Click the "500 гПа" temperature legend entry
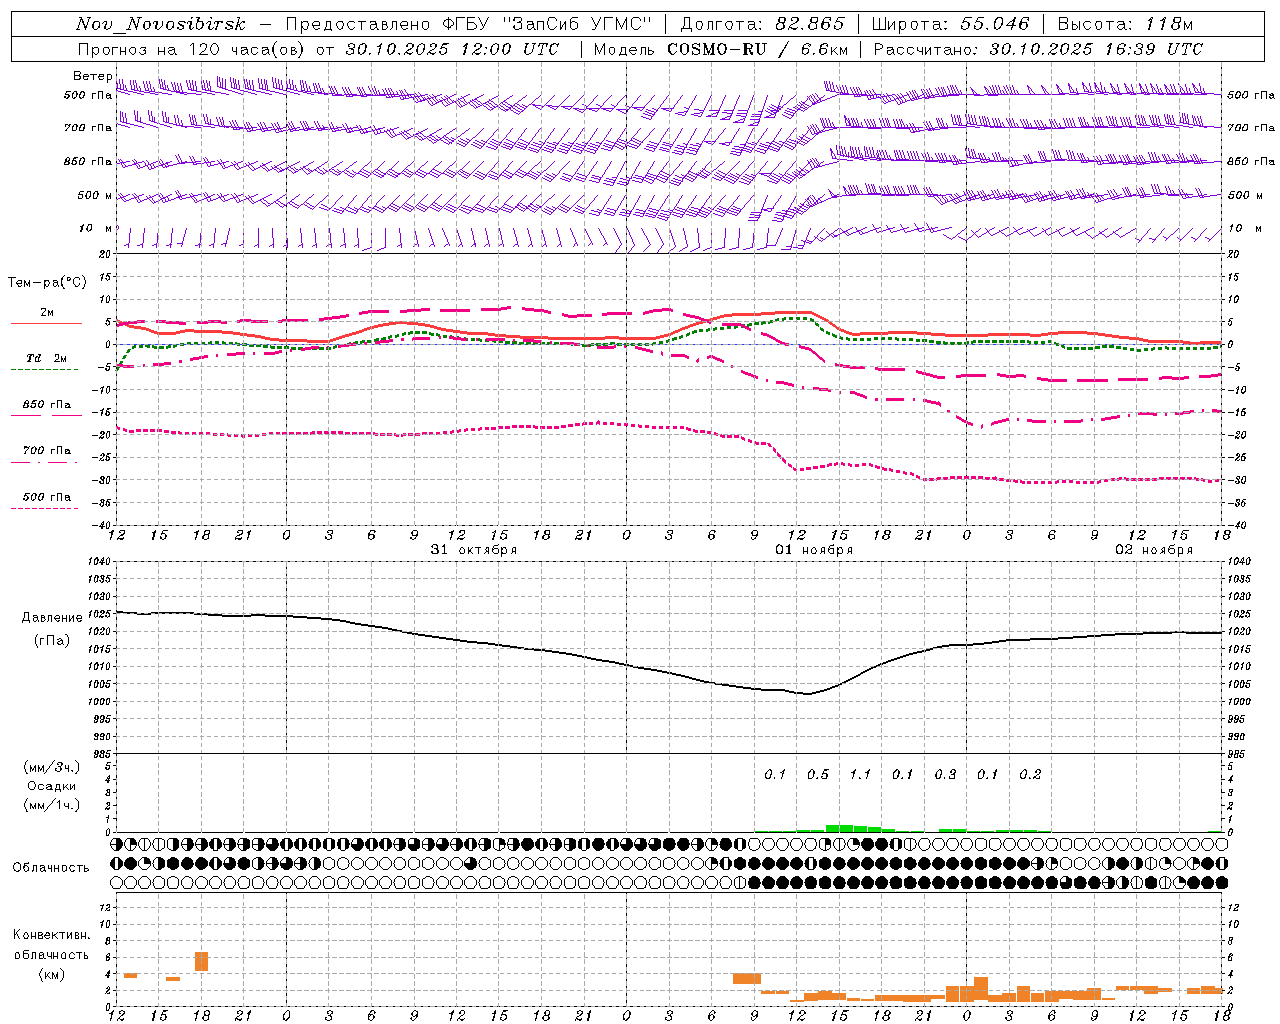 click(x=47, y=497)
